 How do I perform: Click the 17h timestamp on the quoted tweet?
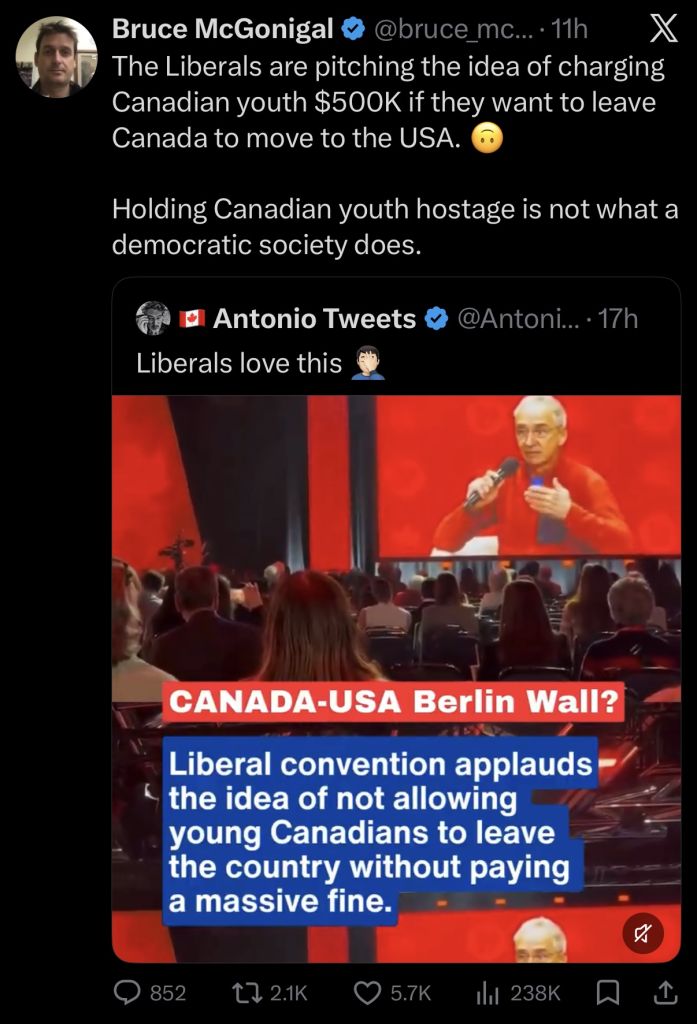point(618,319)
